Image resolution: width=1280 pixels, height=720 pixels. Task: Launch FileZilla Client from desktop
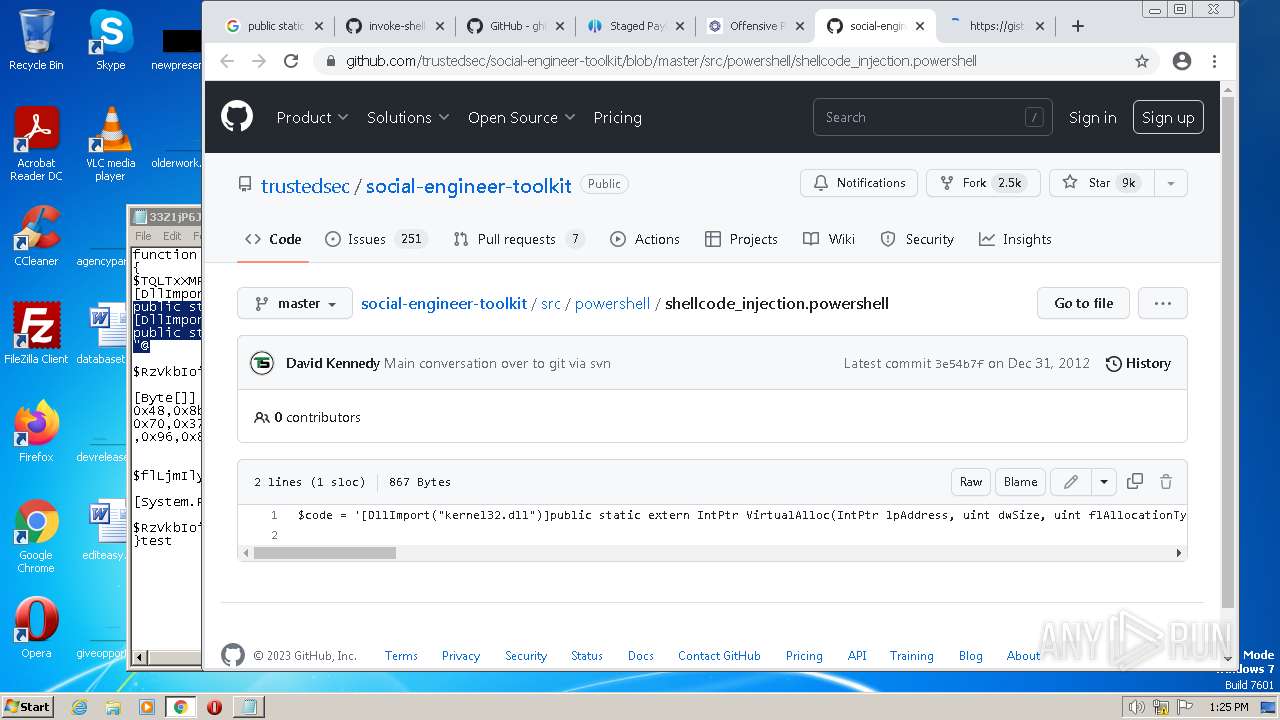coord(36,333)
